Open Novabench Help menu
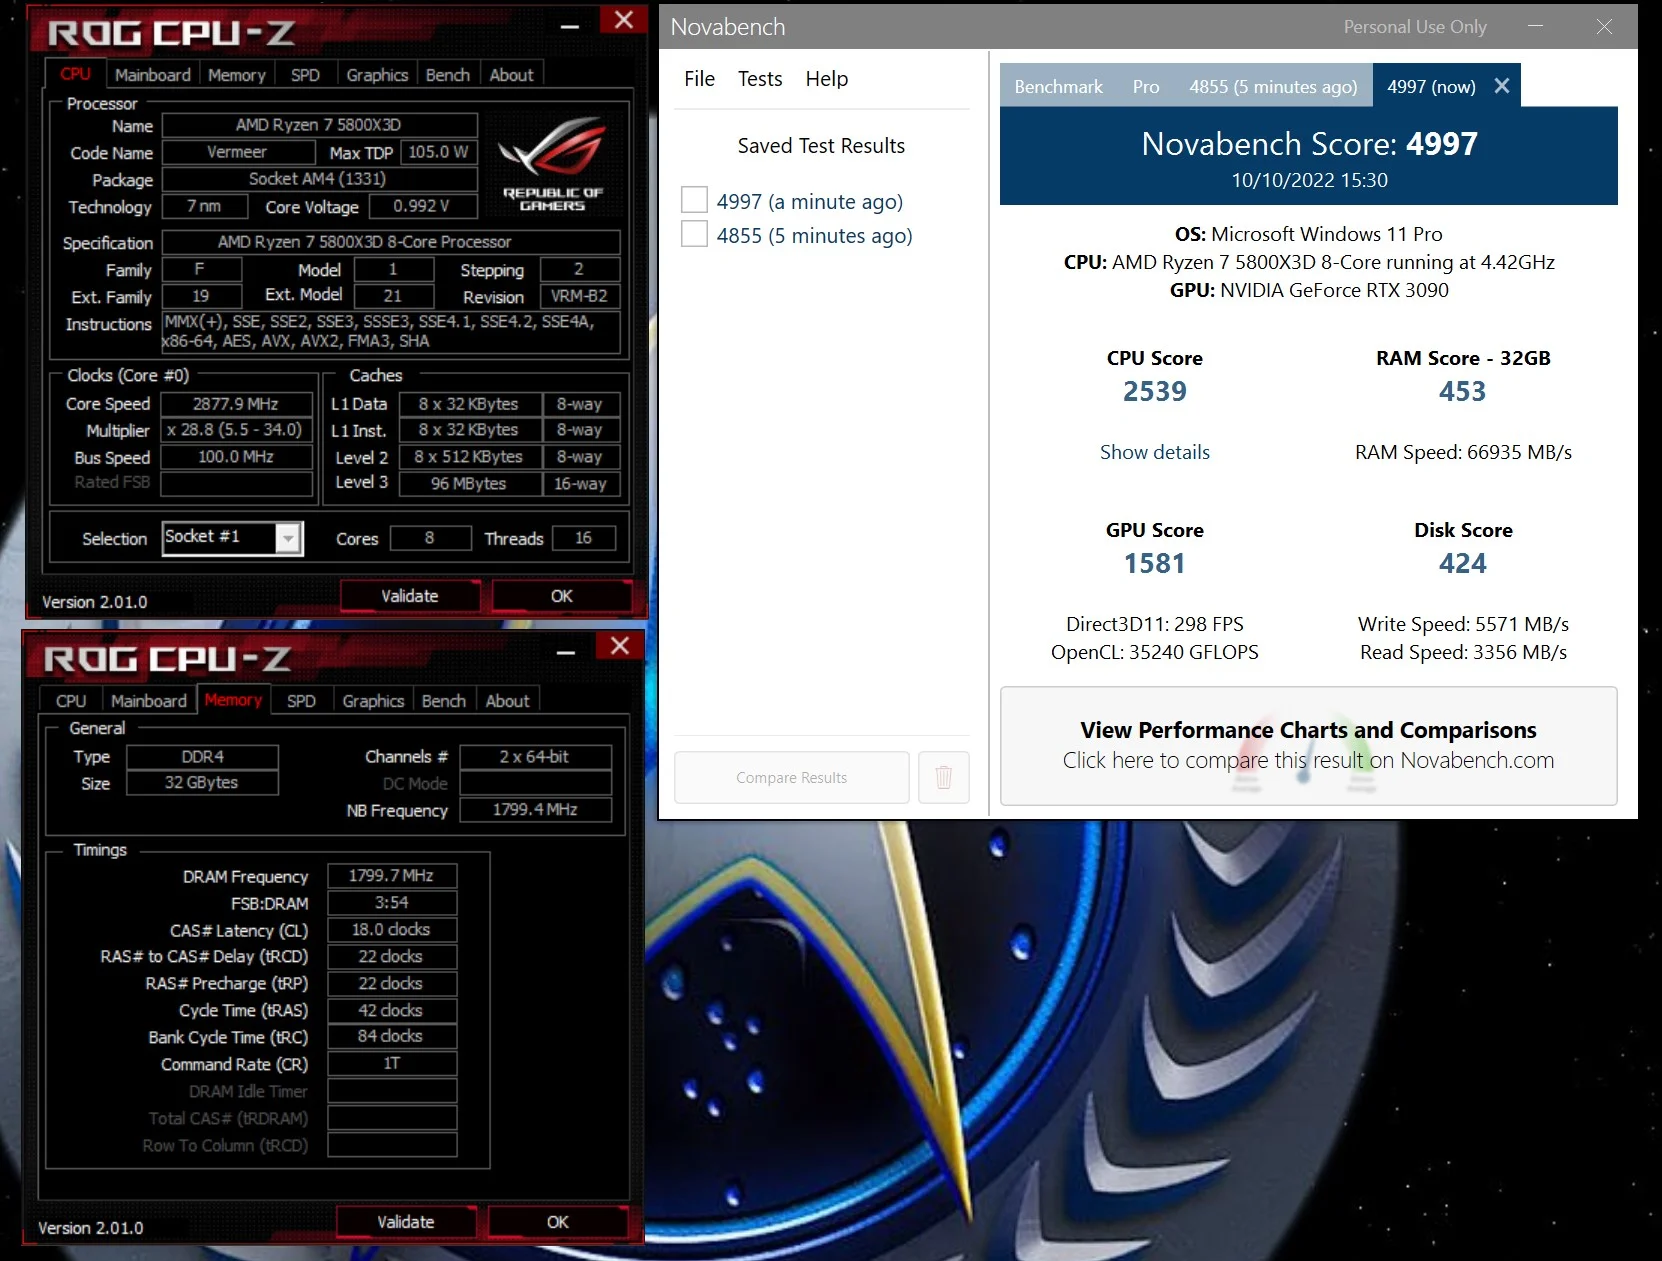Viewport: 1662px width, 1261px height. (x=826, y=79)
